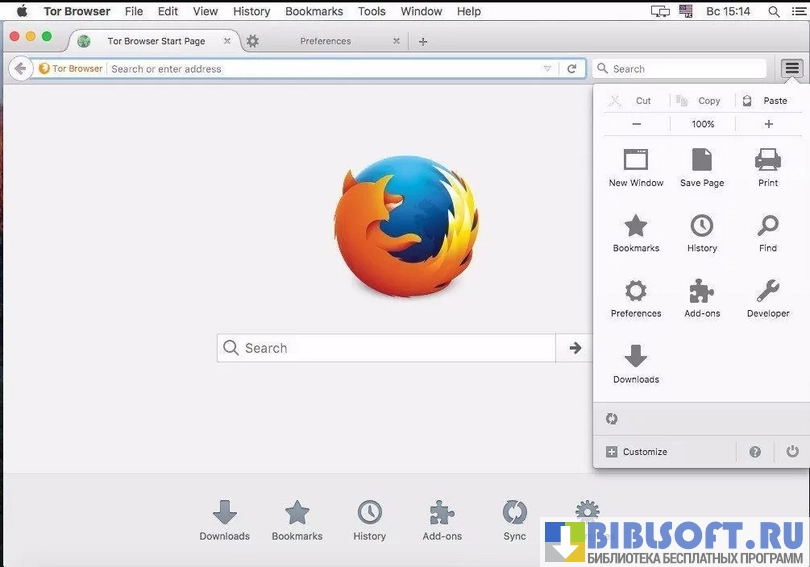Open Bookmarks from the menu panel
Viewport: 810px width, 567px height.
pos(636,226)
